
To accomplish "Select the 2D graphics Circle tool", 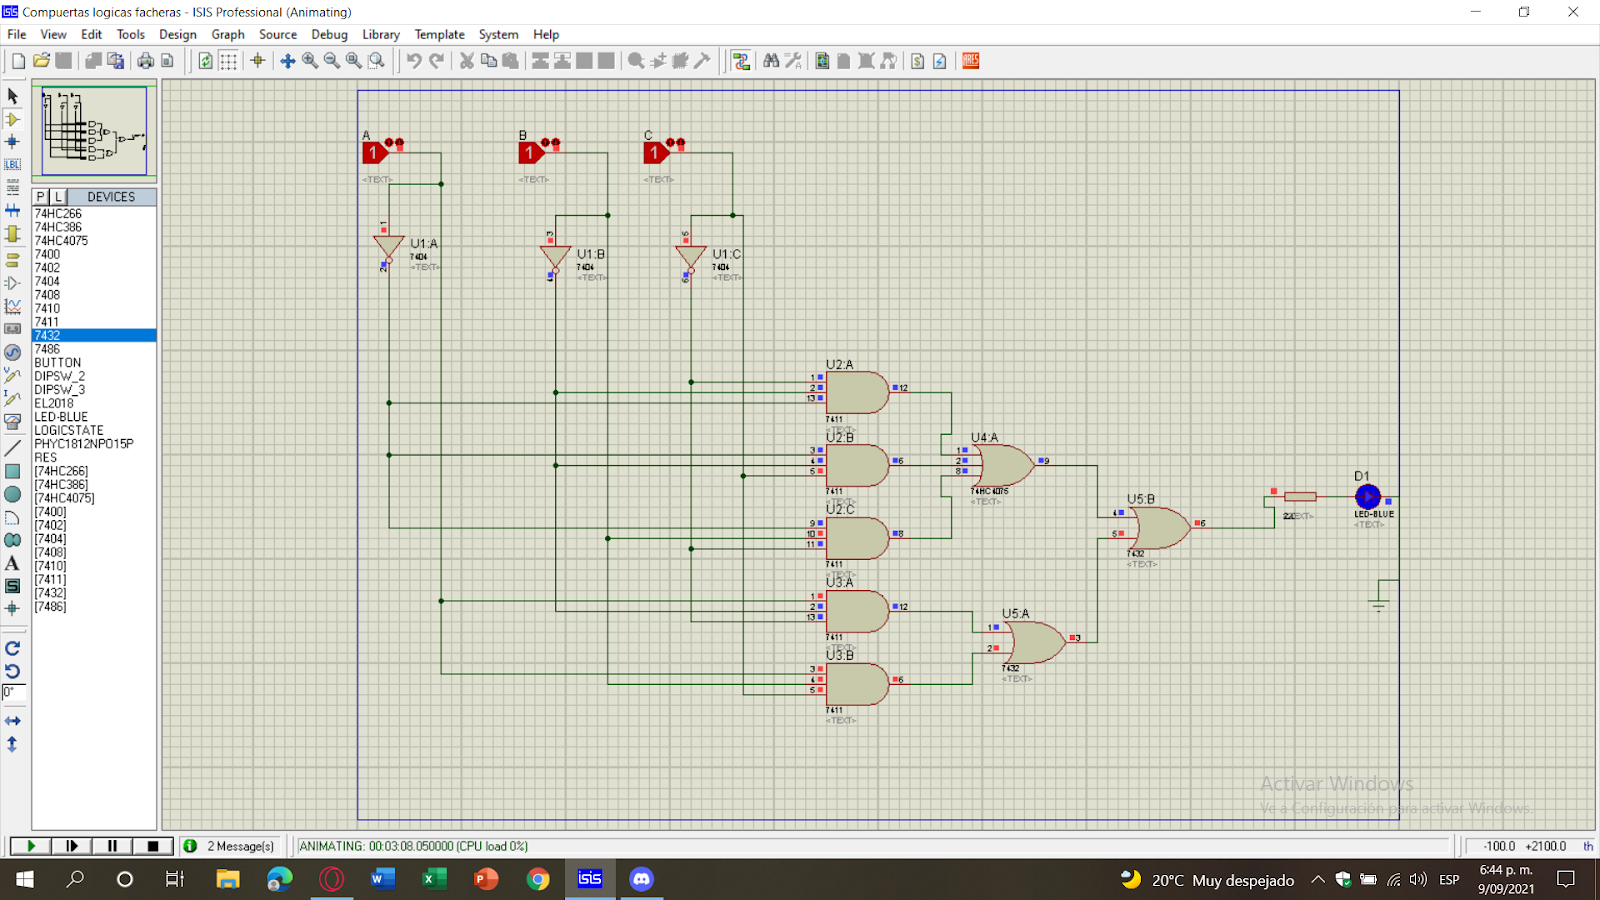I will tap(13, 494).
